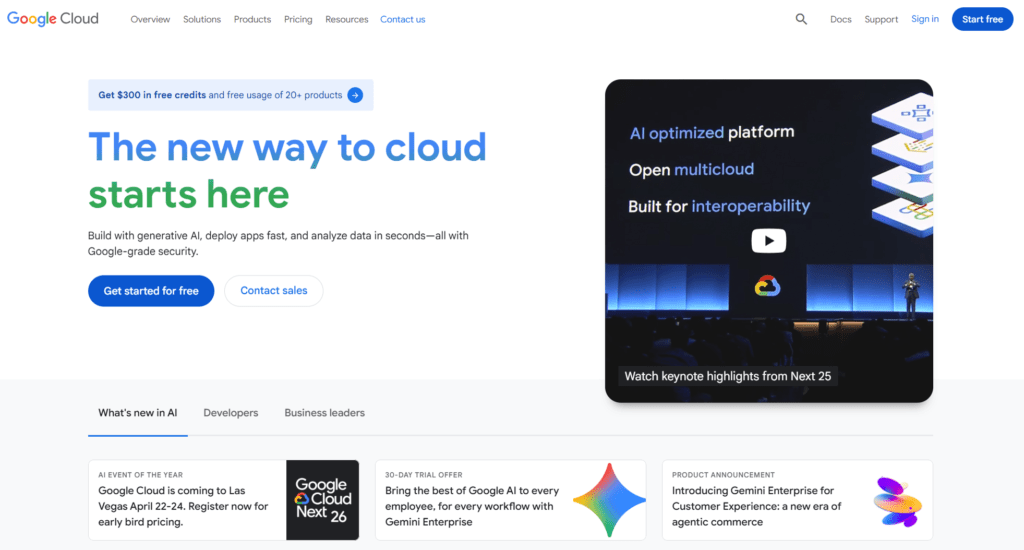Click the Contact sales button

pyautogui.click(x=274, y=291)
